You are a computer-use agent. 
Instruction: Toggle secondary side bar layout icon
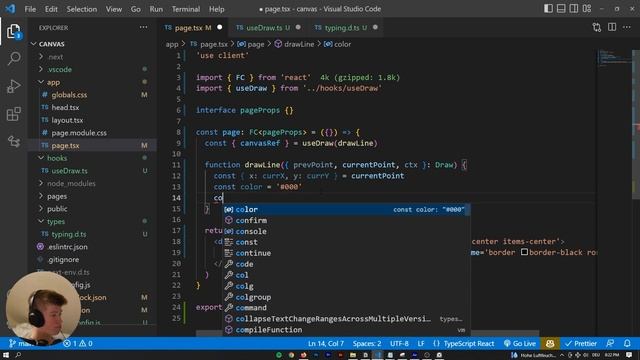click(573, 9)
